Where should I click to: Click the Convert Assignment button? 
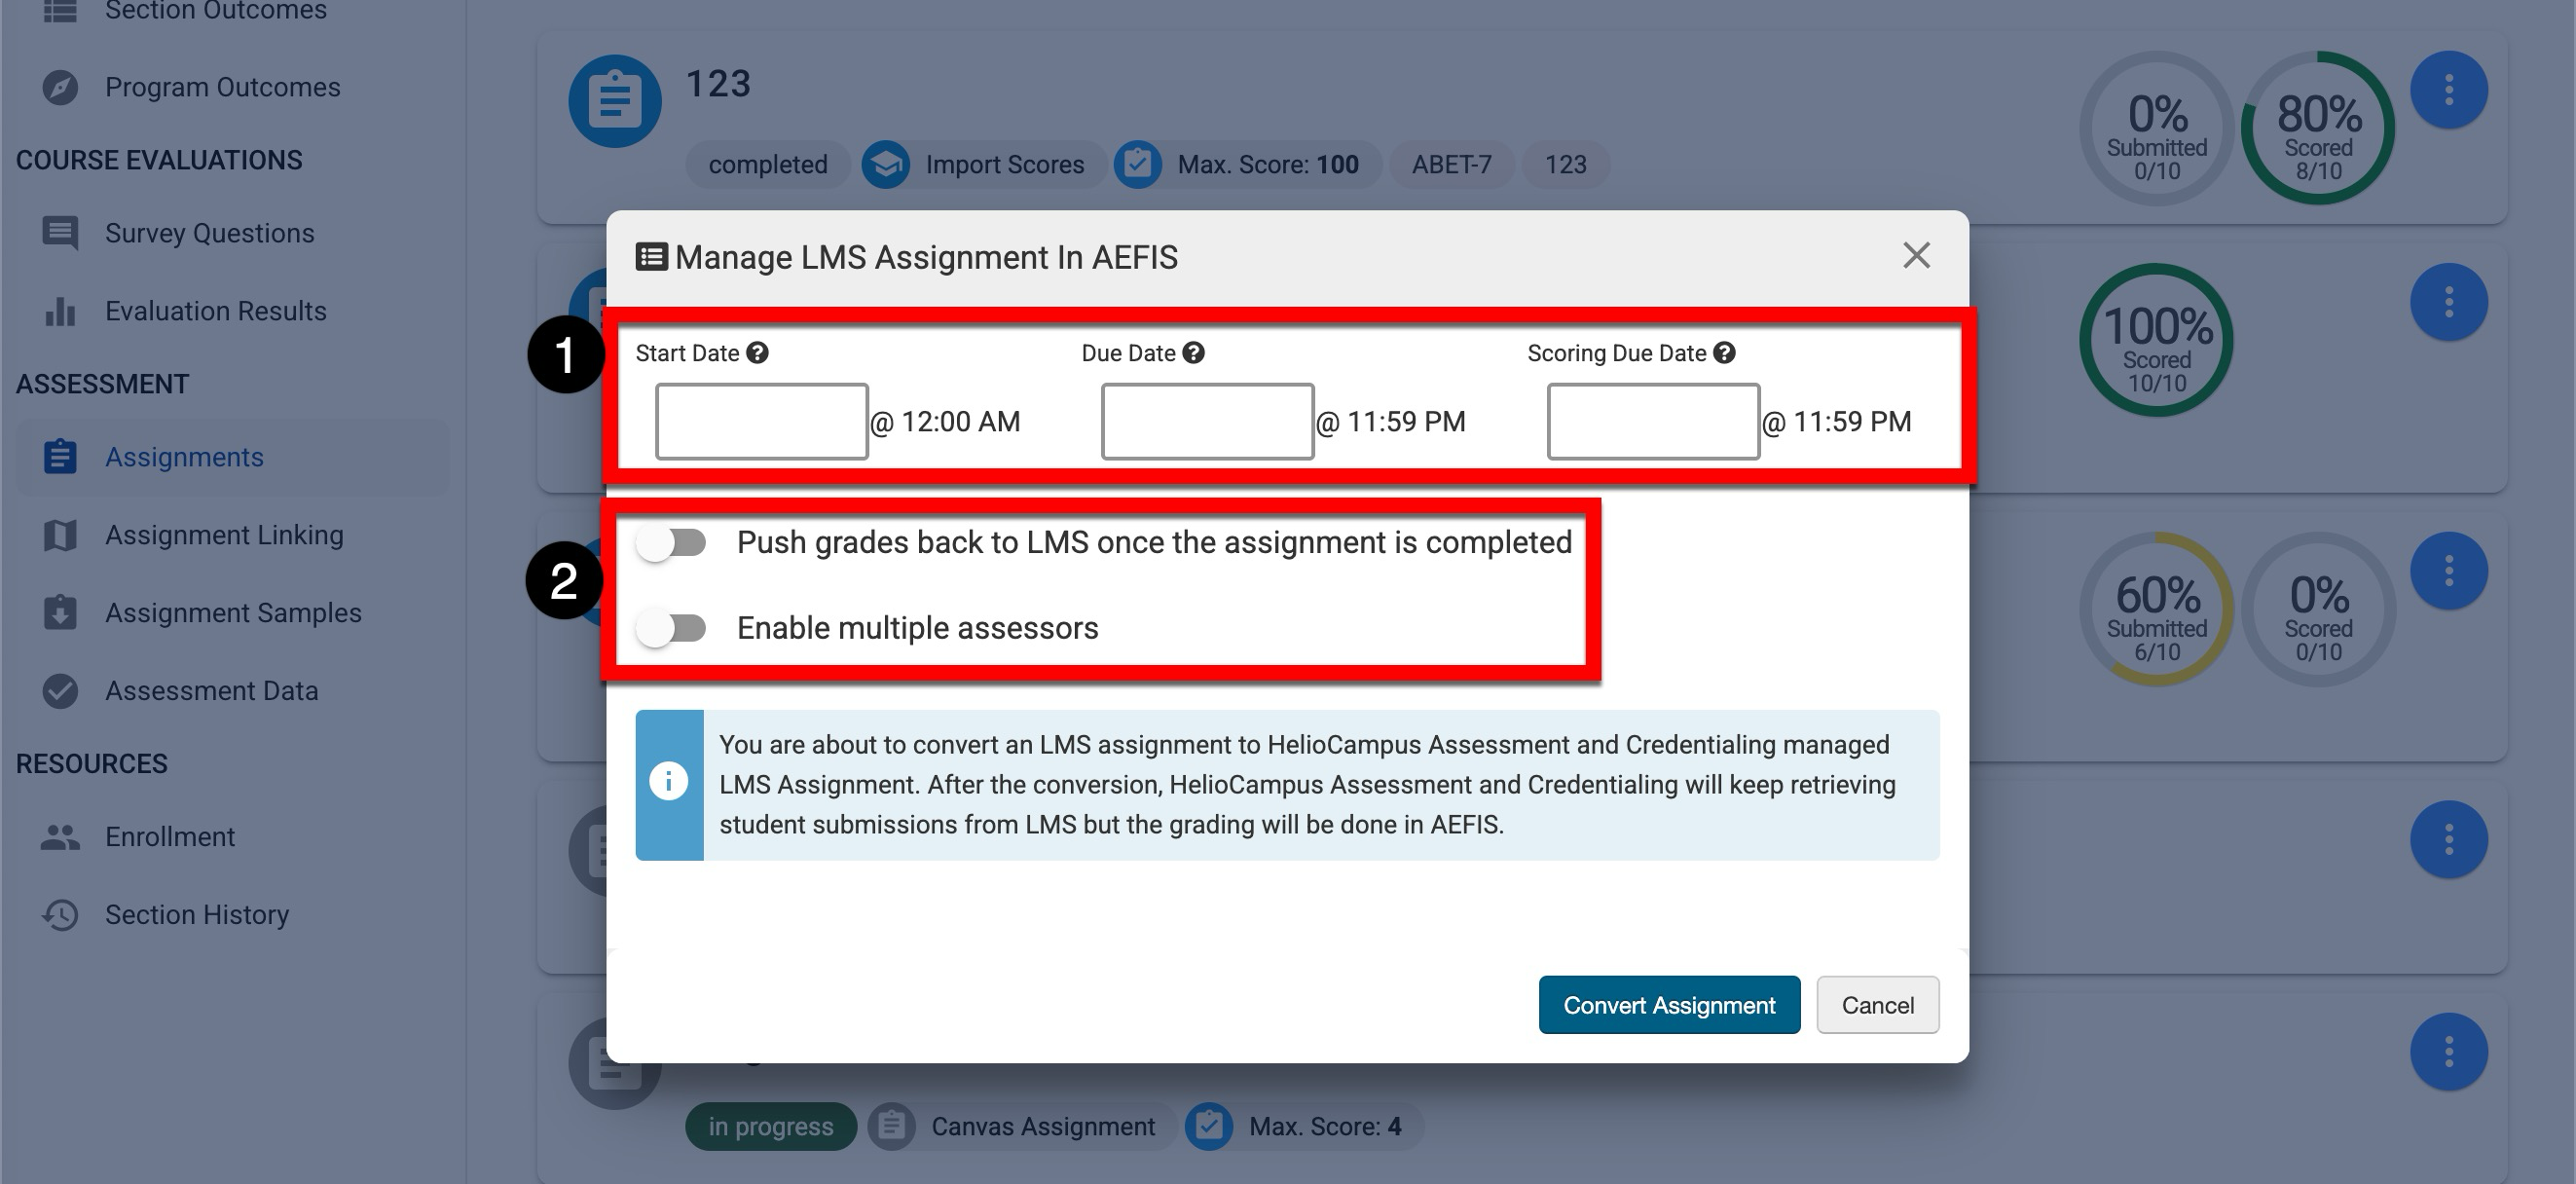(x=1669, y=1005)
